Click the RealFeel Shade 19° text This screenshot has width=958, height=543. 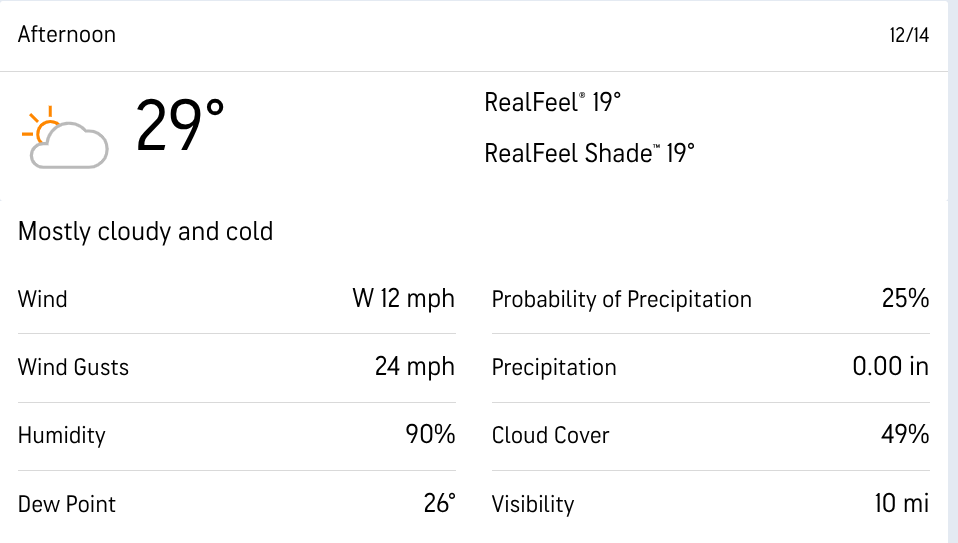(589, 153)
